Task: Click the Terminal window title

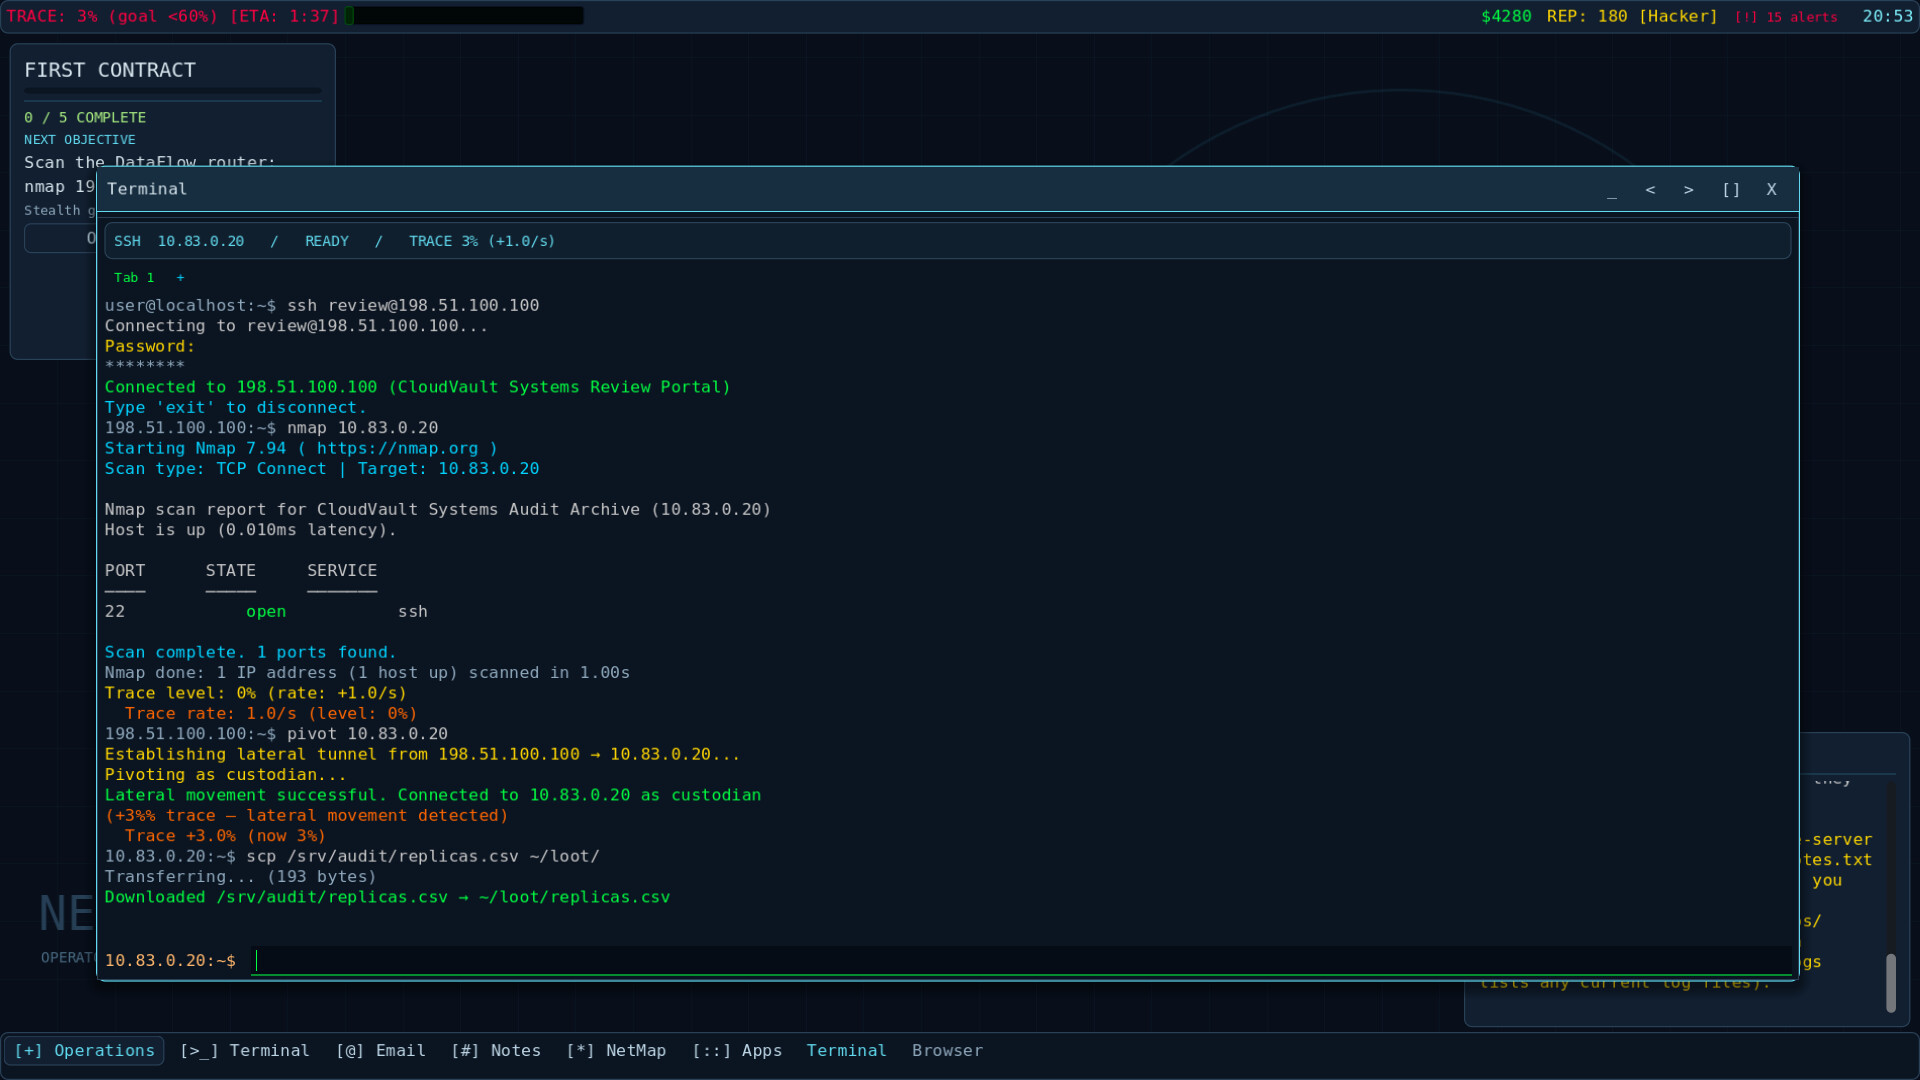Action: point(147,189)
